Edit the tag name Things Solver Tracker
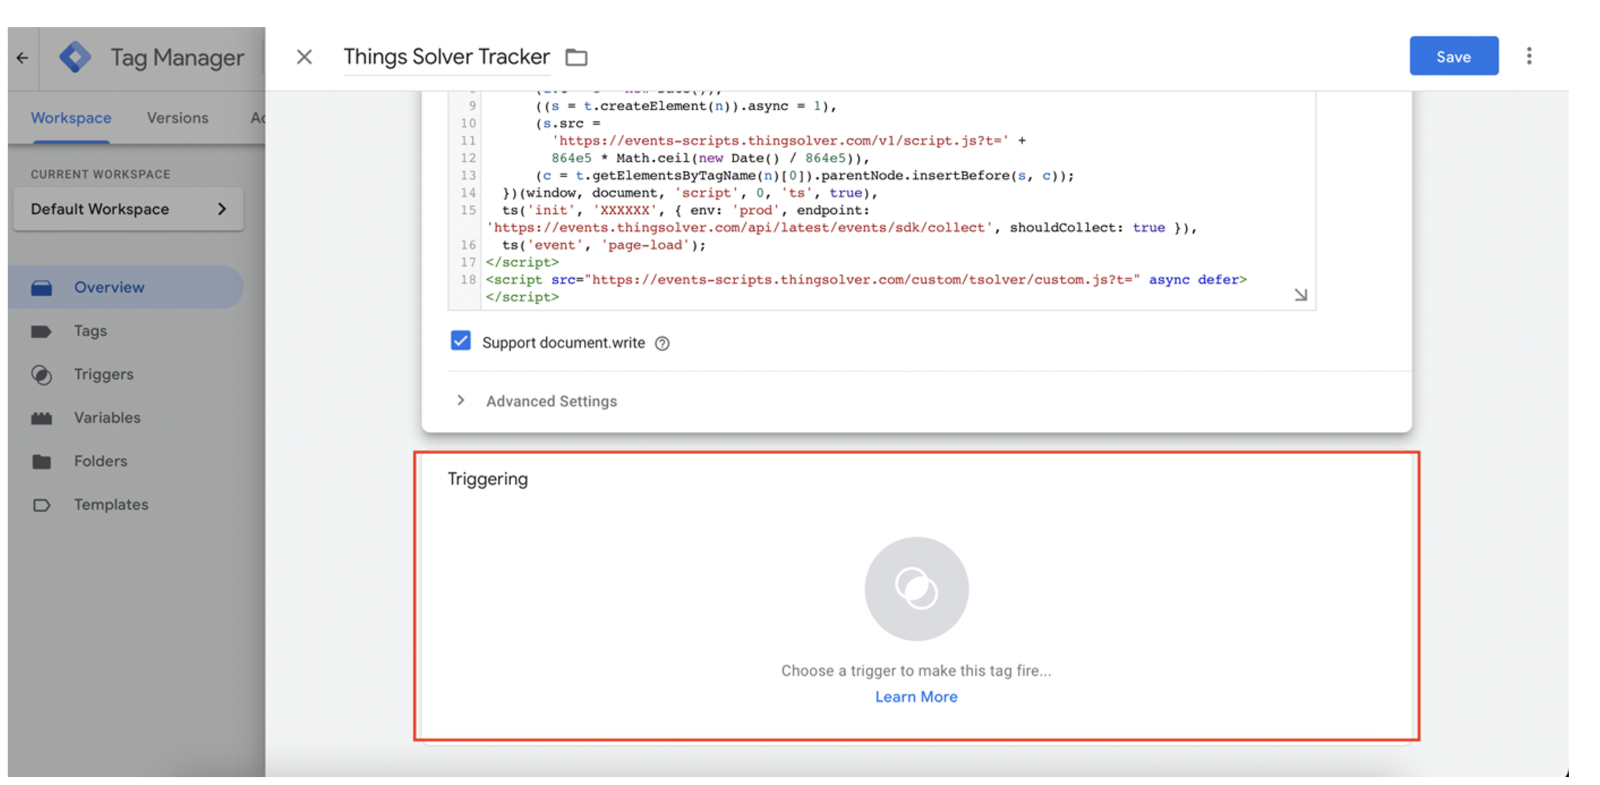1600x785 pixels. tap(446, 57)
